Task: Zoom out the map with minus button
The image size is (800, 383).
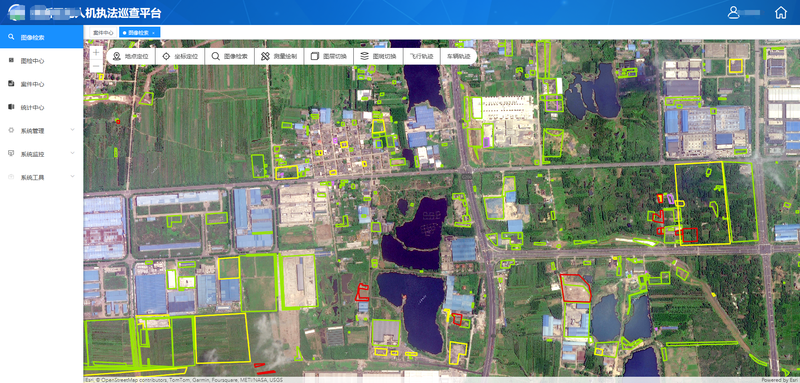Action: [96, 66]
